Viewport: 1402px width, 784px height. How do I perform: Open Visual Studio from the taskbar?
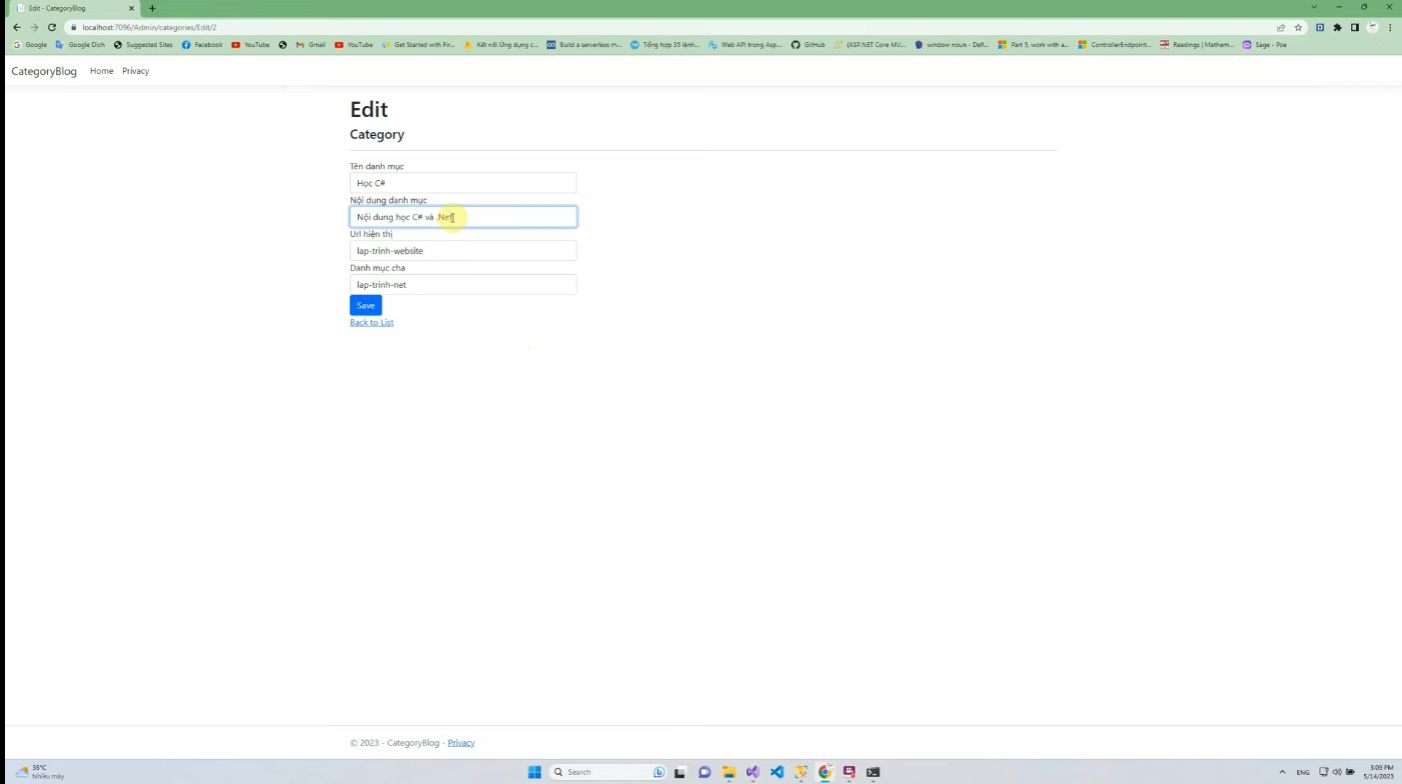753,772
